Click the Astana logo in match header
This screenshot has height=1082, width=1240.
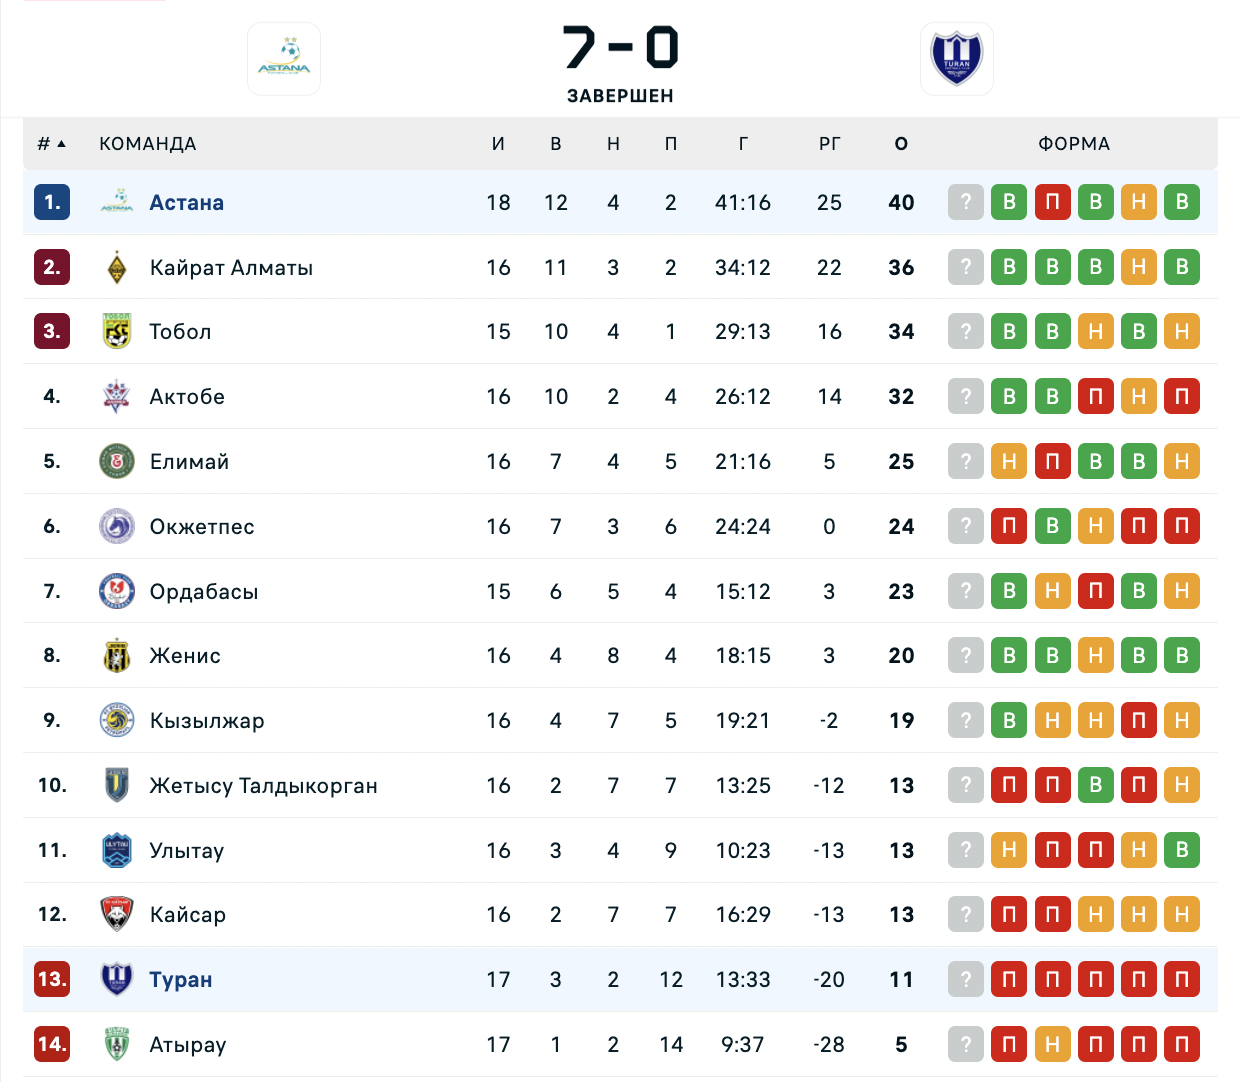coord(284,59)
